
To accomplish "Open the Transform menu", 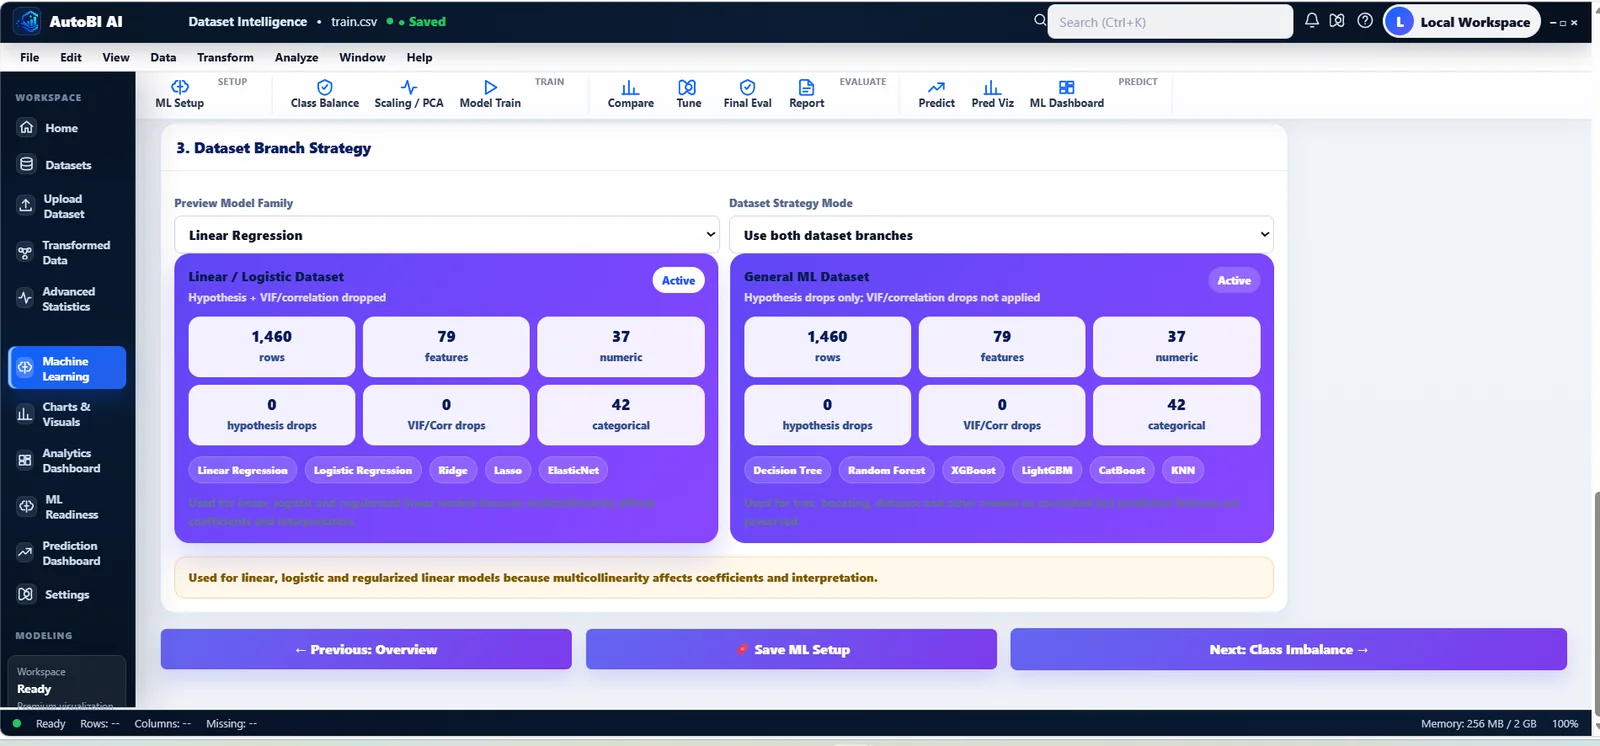I will [x=225, y=57].
